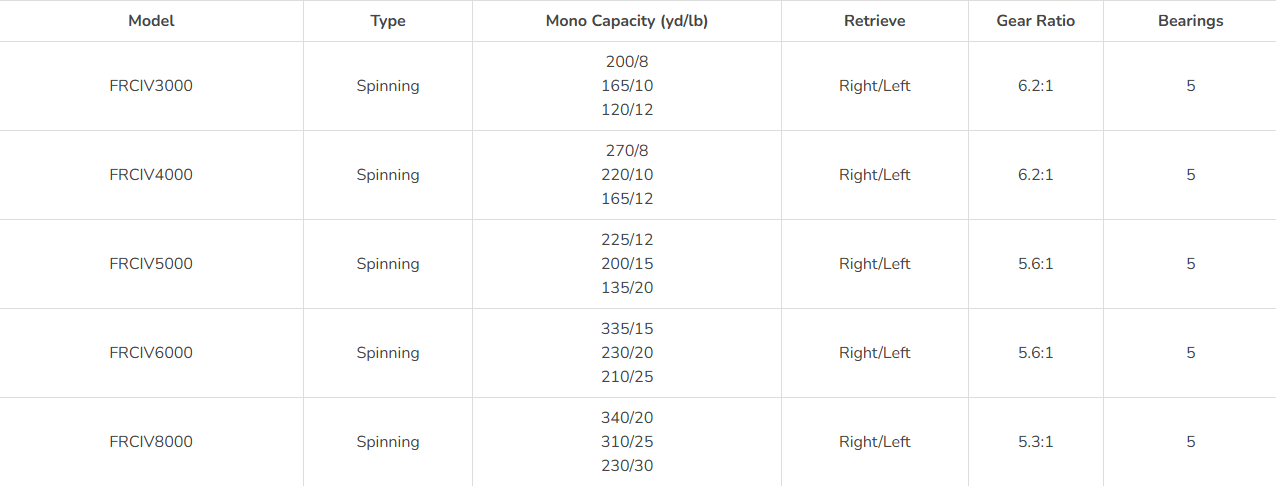Select the Mono Capacity (yd/lb) header

point(627,21)
